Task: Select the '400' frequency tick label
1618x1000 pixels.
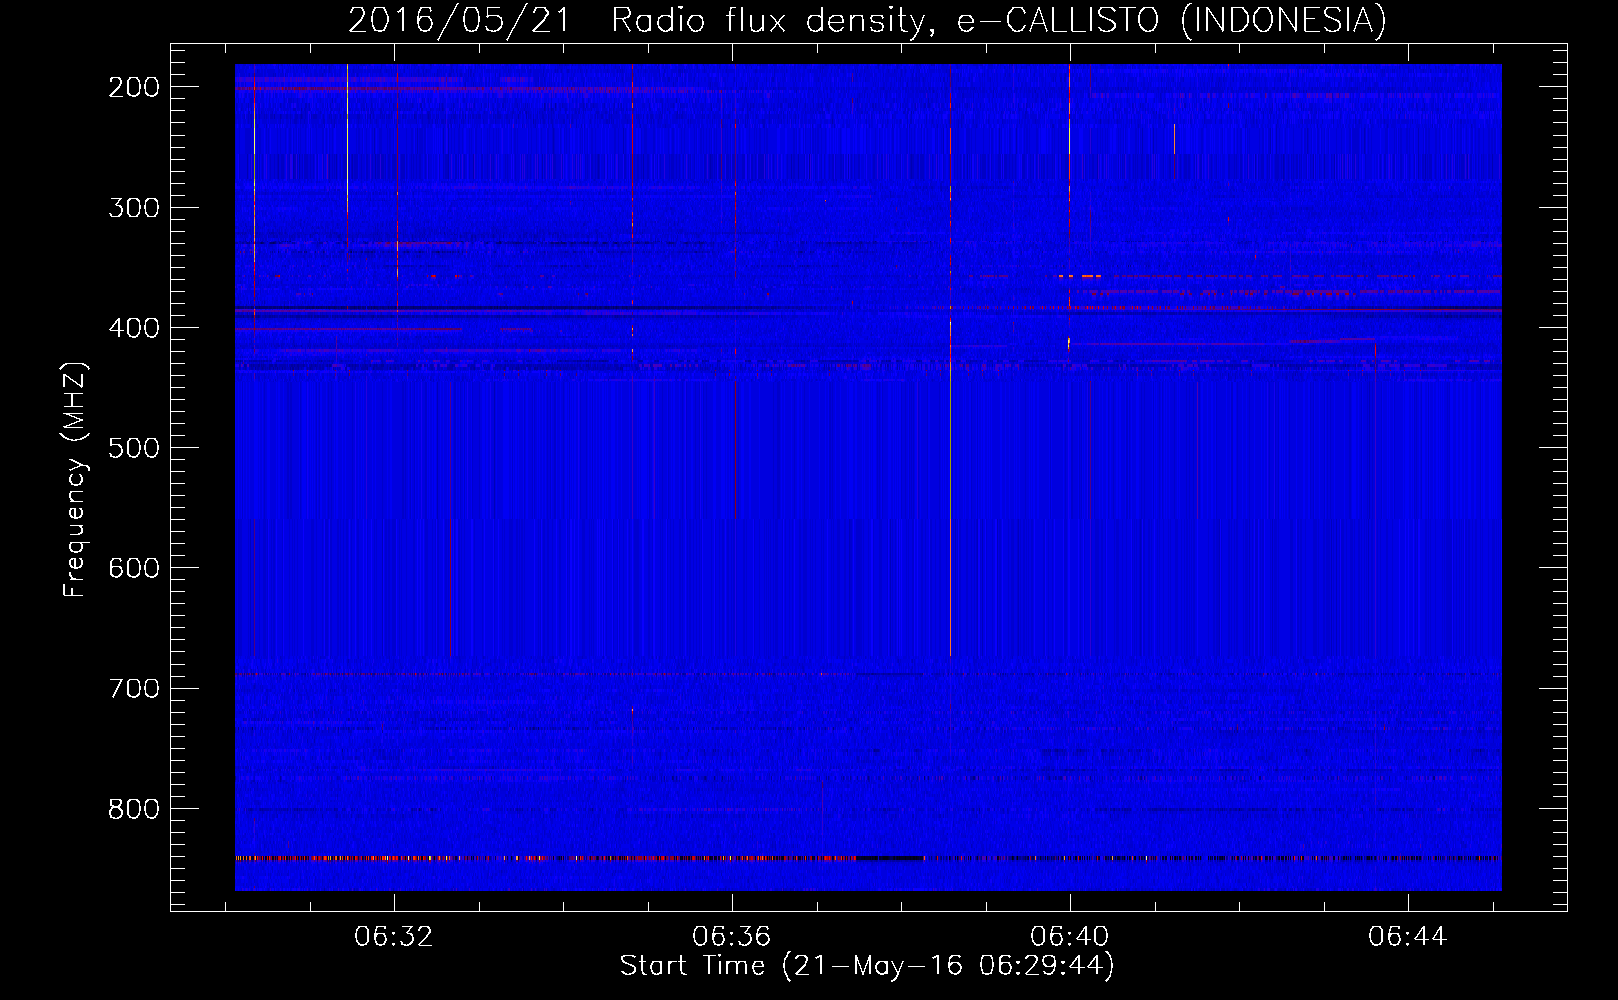Action: click(134, 328)
